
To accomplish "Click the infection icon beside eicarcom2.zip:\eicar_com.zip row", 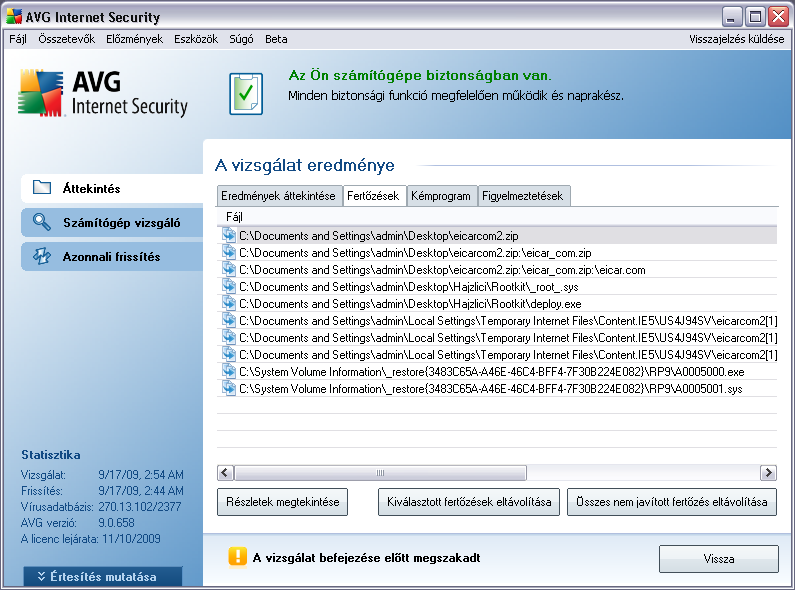I will 229,252.
